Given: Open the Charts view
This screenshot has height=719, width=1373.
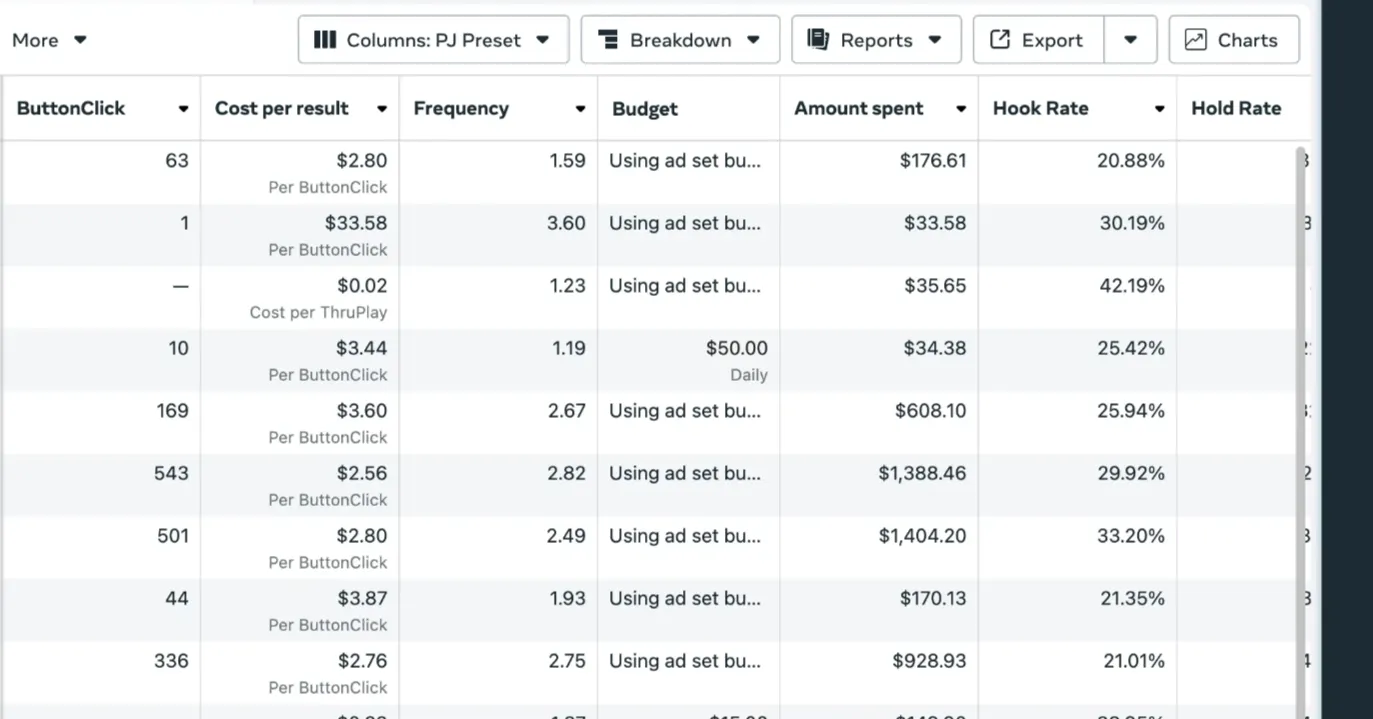Looking at the screenshot, I should [x=1234, y=40].
